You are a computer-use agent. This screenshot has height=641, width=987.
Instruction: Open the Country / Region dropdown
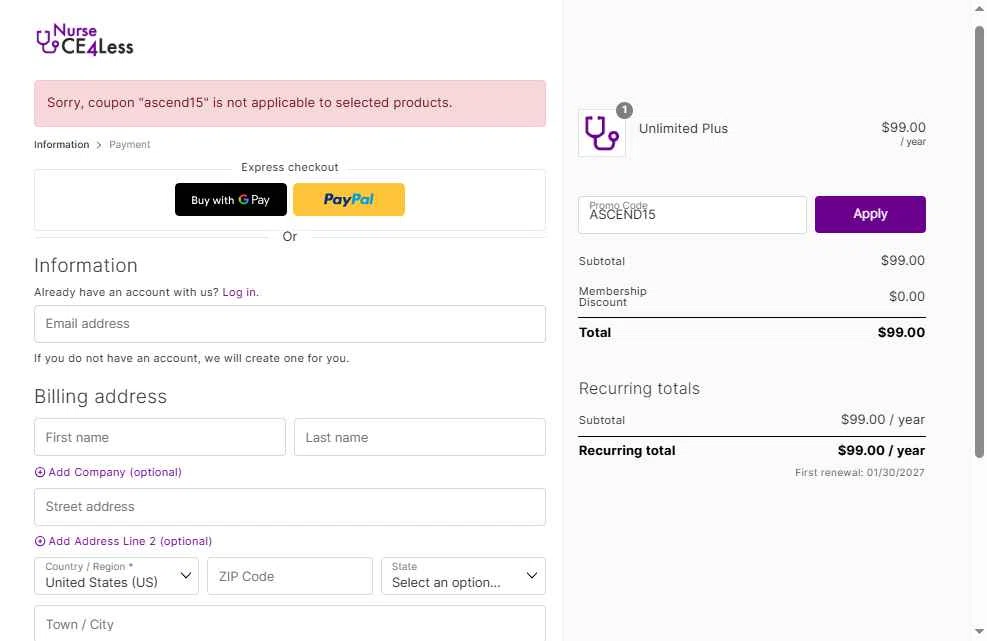[x=116, y=576]
